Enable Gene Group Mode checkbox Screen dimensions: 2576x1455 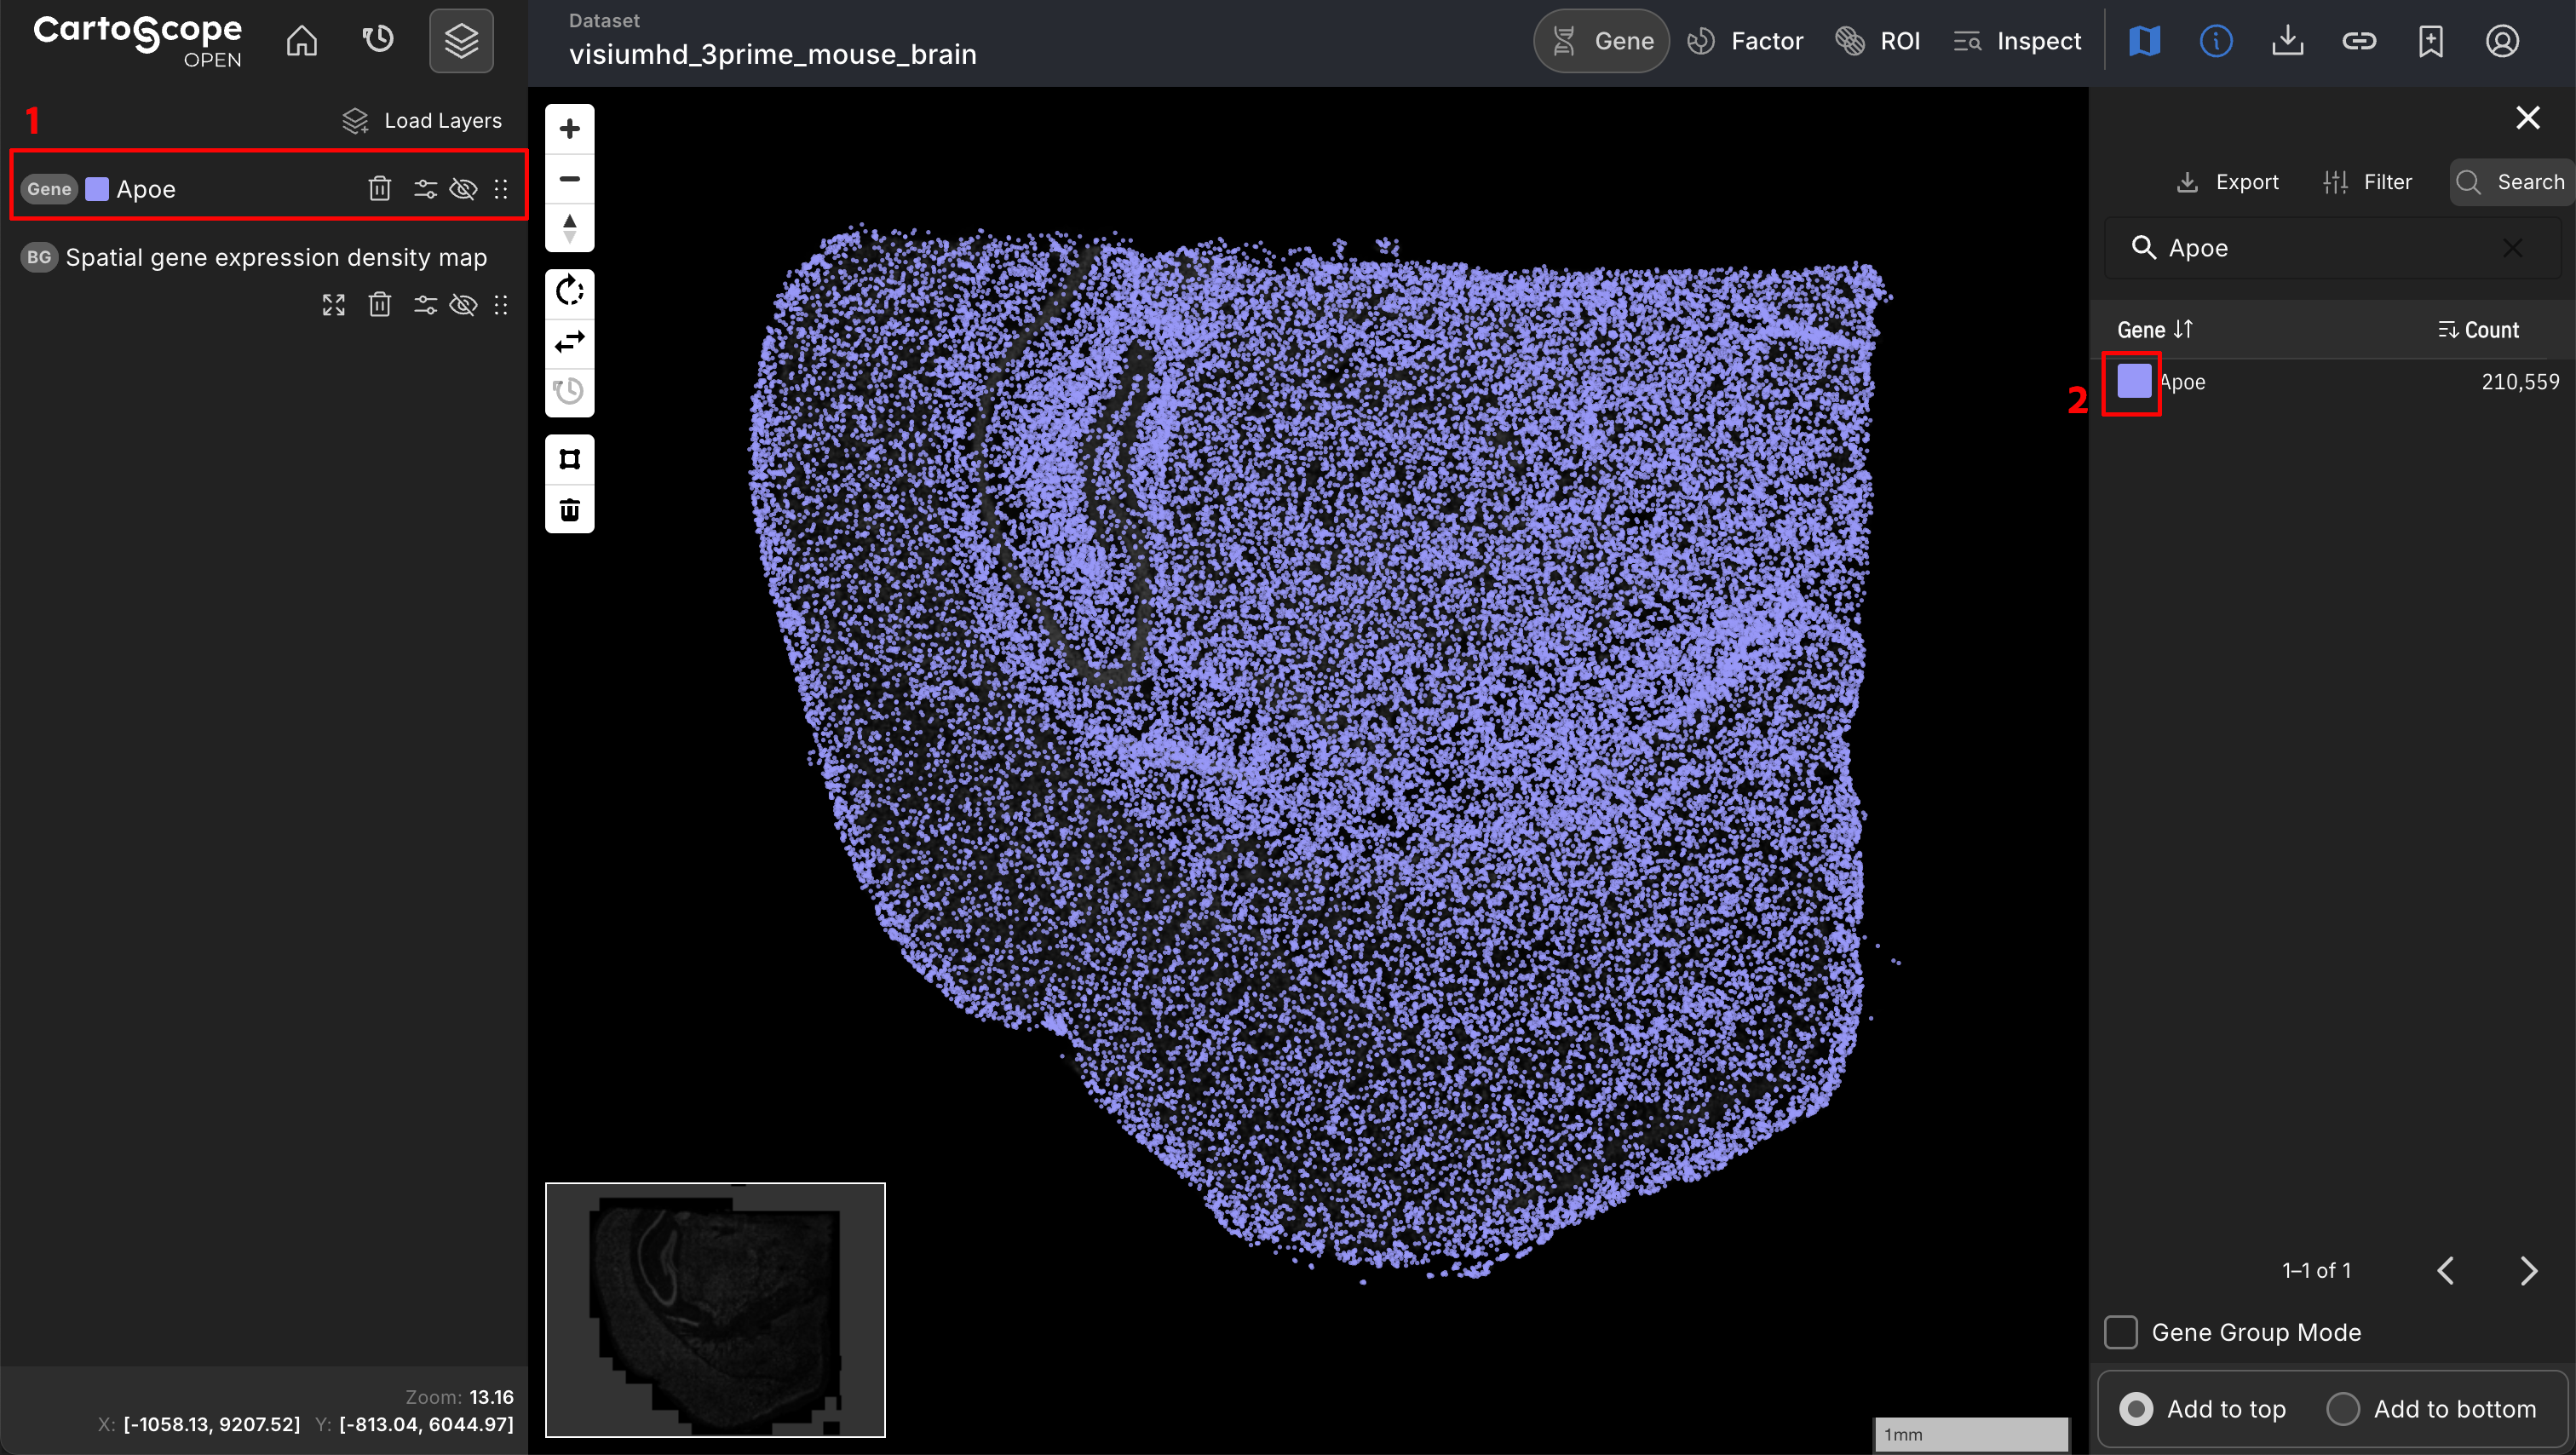tap(2121, 1332)
